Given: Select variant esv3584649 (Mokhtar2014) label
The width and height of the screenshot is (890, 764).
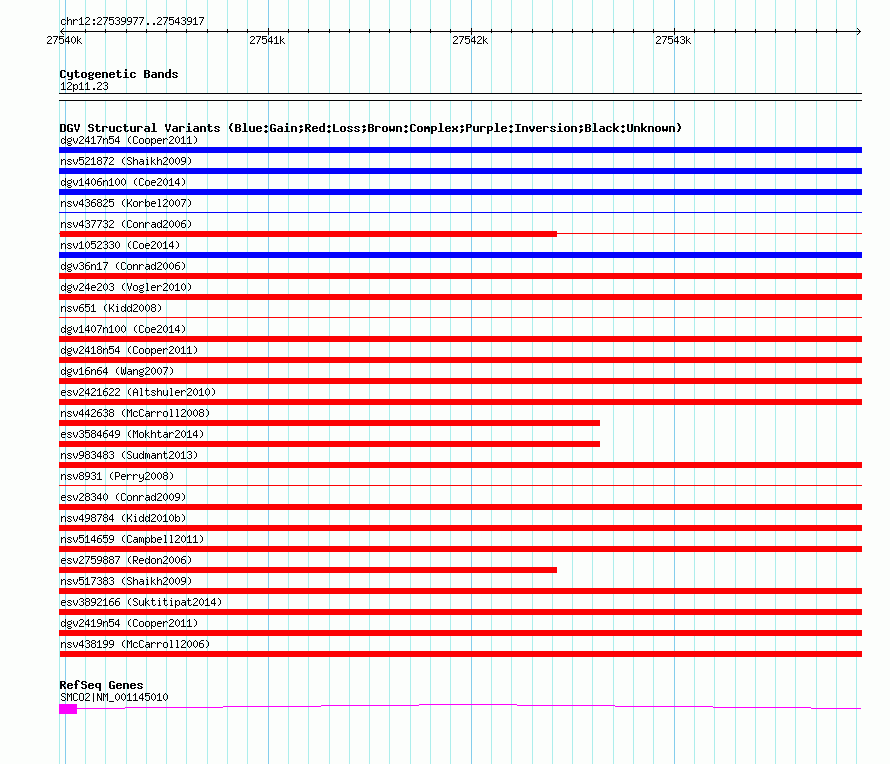Looking at the screenshot, I should (132, 434).
